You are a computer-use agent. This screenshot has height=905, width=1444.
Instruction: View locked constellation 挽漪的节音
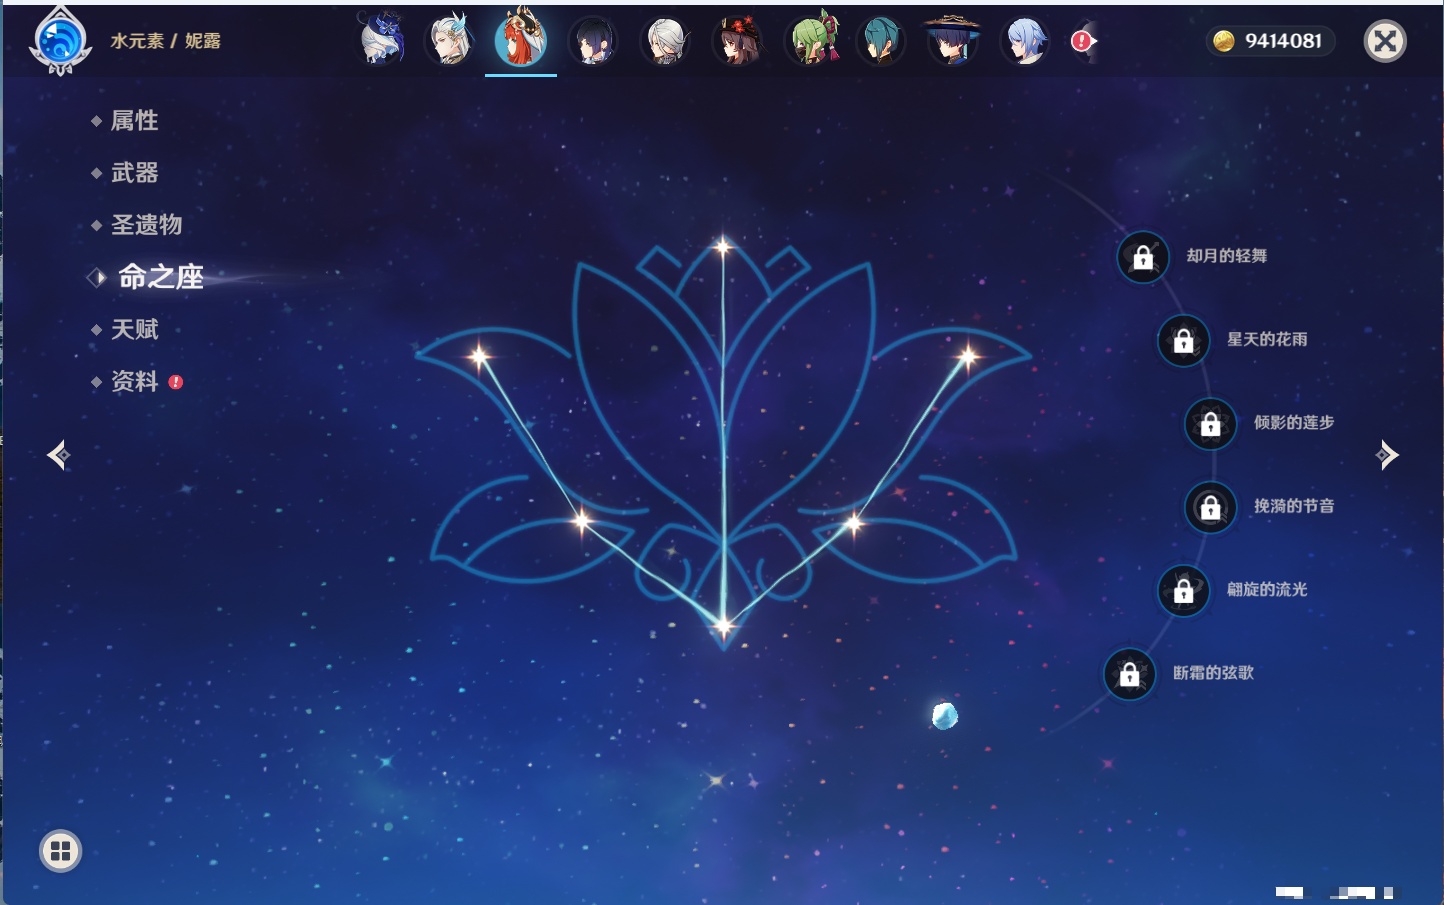(x=1210, y=507)
